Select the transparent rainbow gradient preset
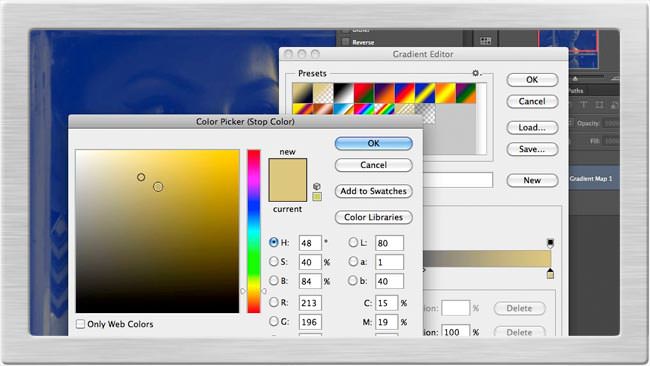650x366 pixels. pyautogui.click(x=384, y=109)
